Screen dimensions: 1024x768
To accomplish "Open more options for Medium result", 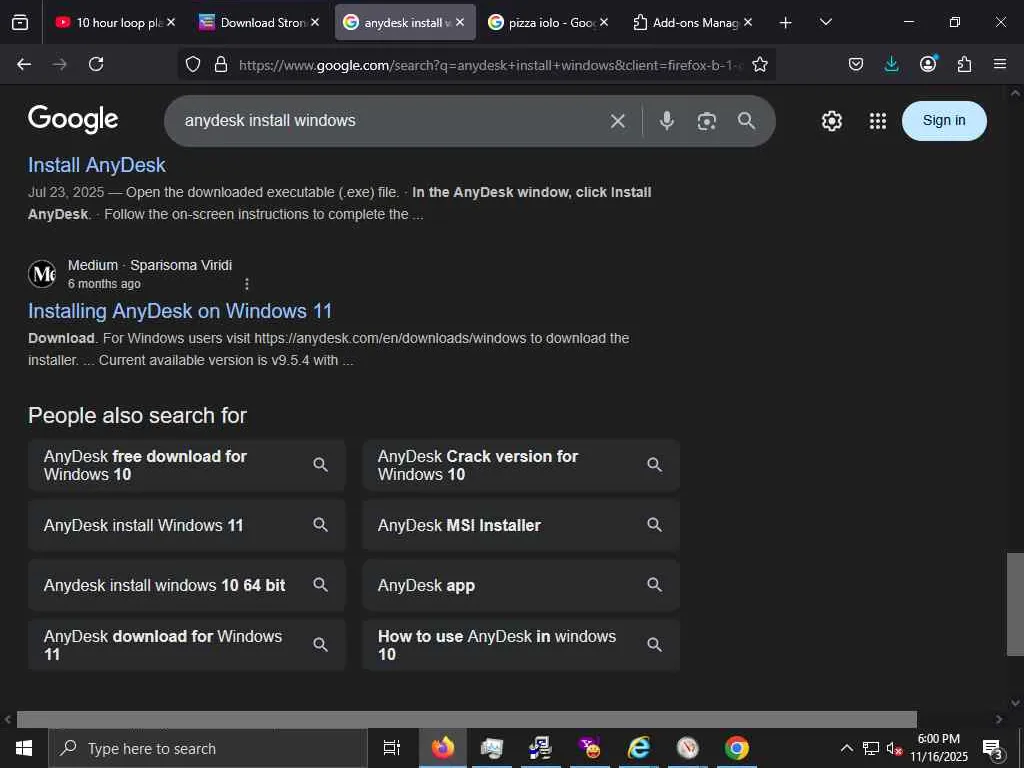I will coord(247,284).
